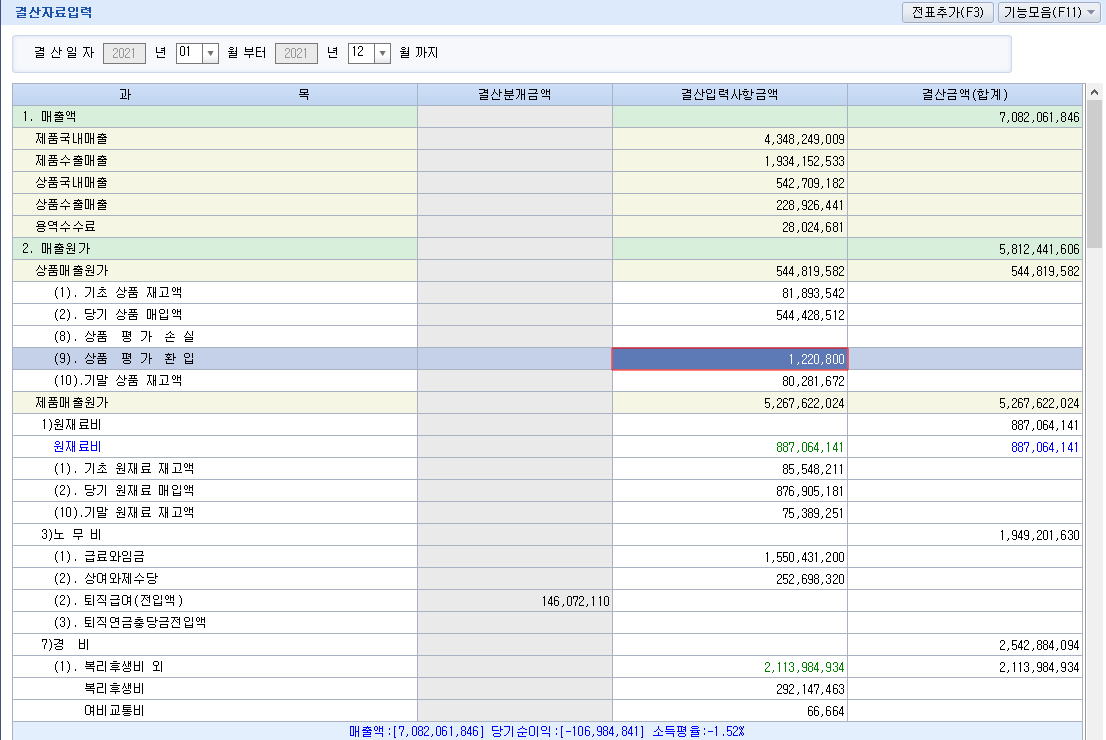
Task: Click the scrollbar up arrow
Action: coord(1094,93)
